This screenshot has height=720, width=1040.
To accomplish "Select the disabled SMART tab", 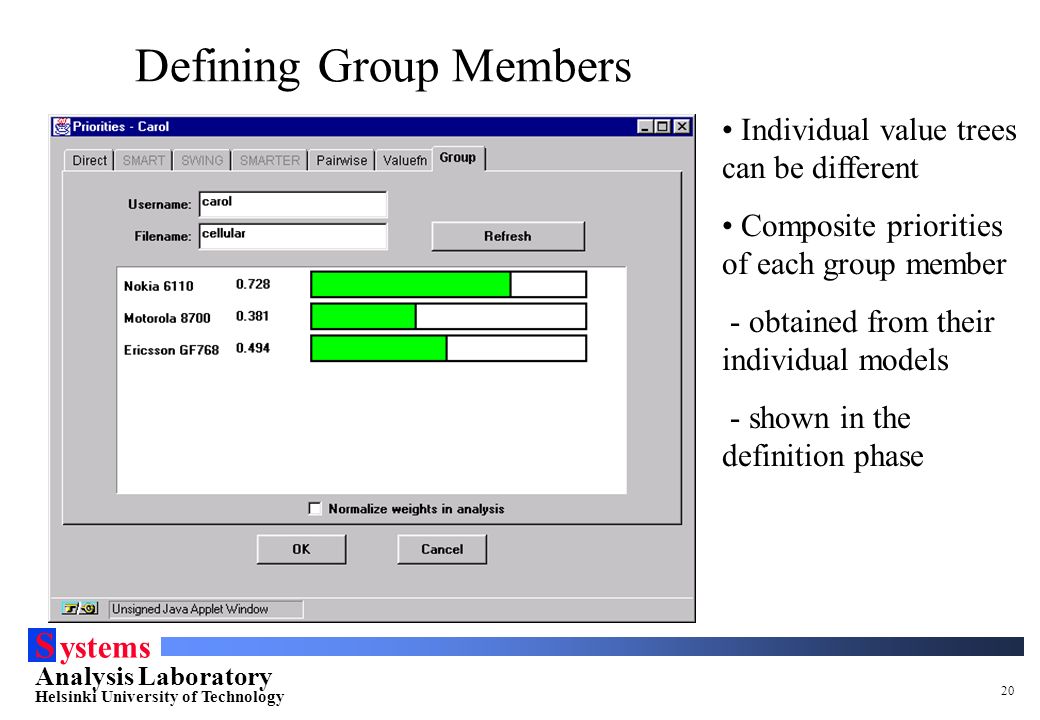I will click(x=143, y=160).
